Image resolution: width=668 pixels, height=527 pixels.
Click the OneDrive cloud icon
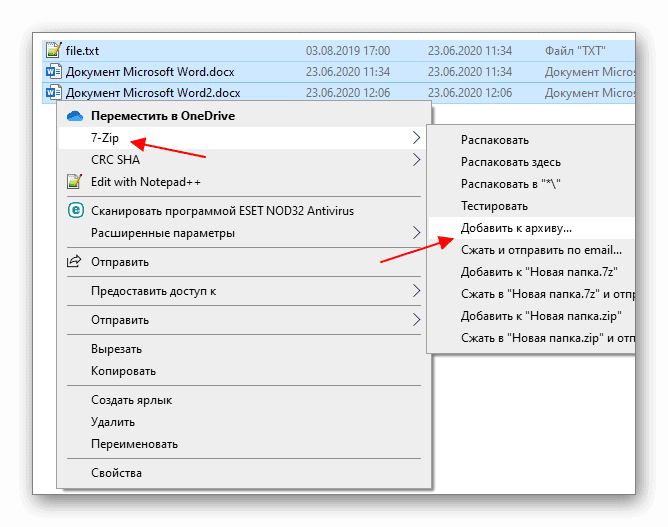[x=75, y=116]
